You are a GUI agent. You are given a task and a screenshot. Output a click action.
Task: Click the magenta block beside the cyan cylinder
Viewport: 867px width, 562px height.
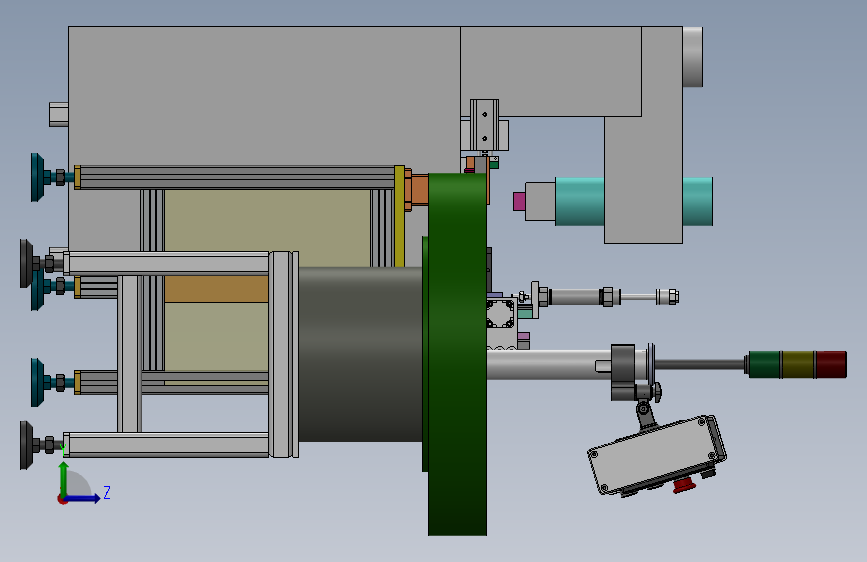click(x=519, y=201)
